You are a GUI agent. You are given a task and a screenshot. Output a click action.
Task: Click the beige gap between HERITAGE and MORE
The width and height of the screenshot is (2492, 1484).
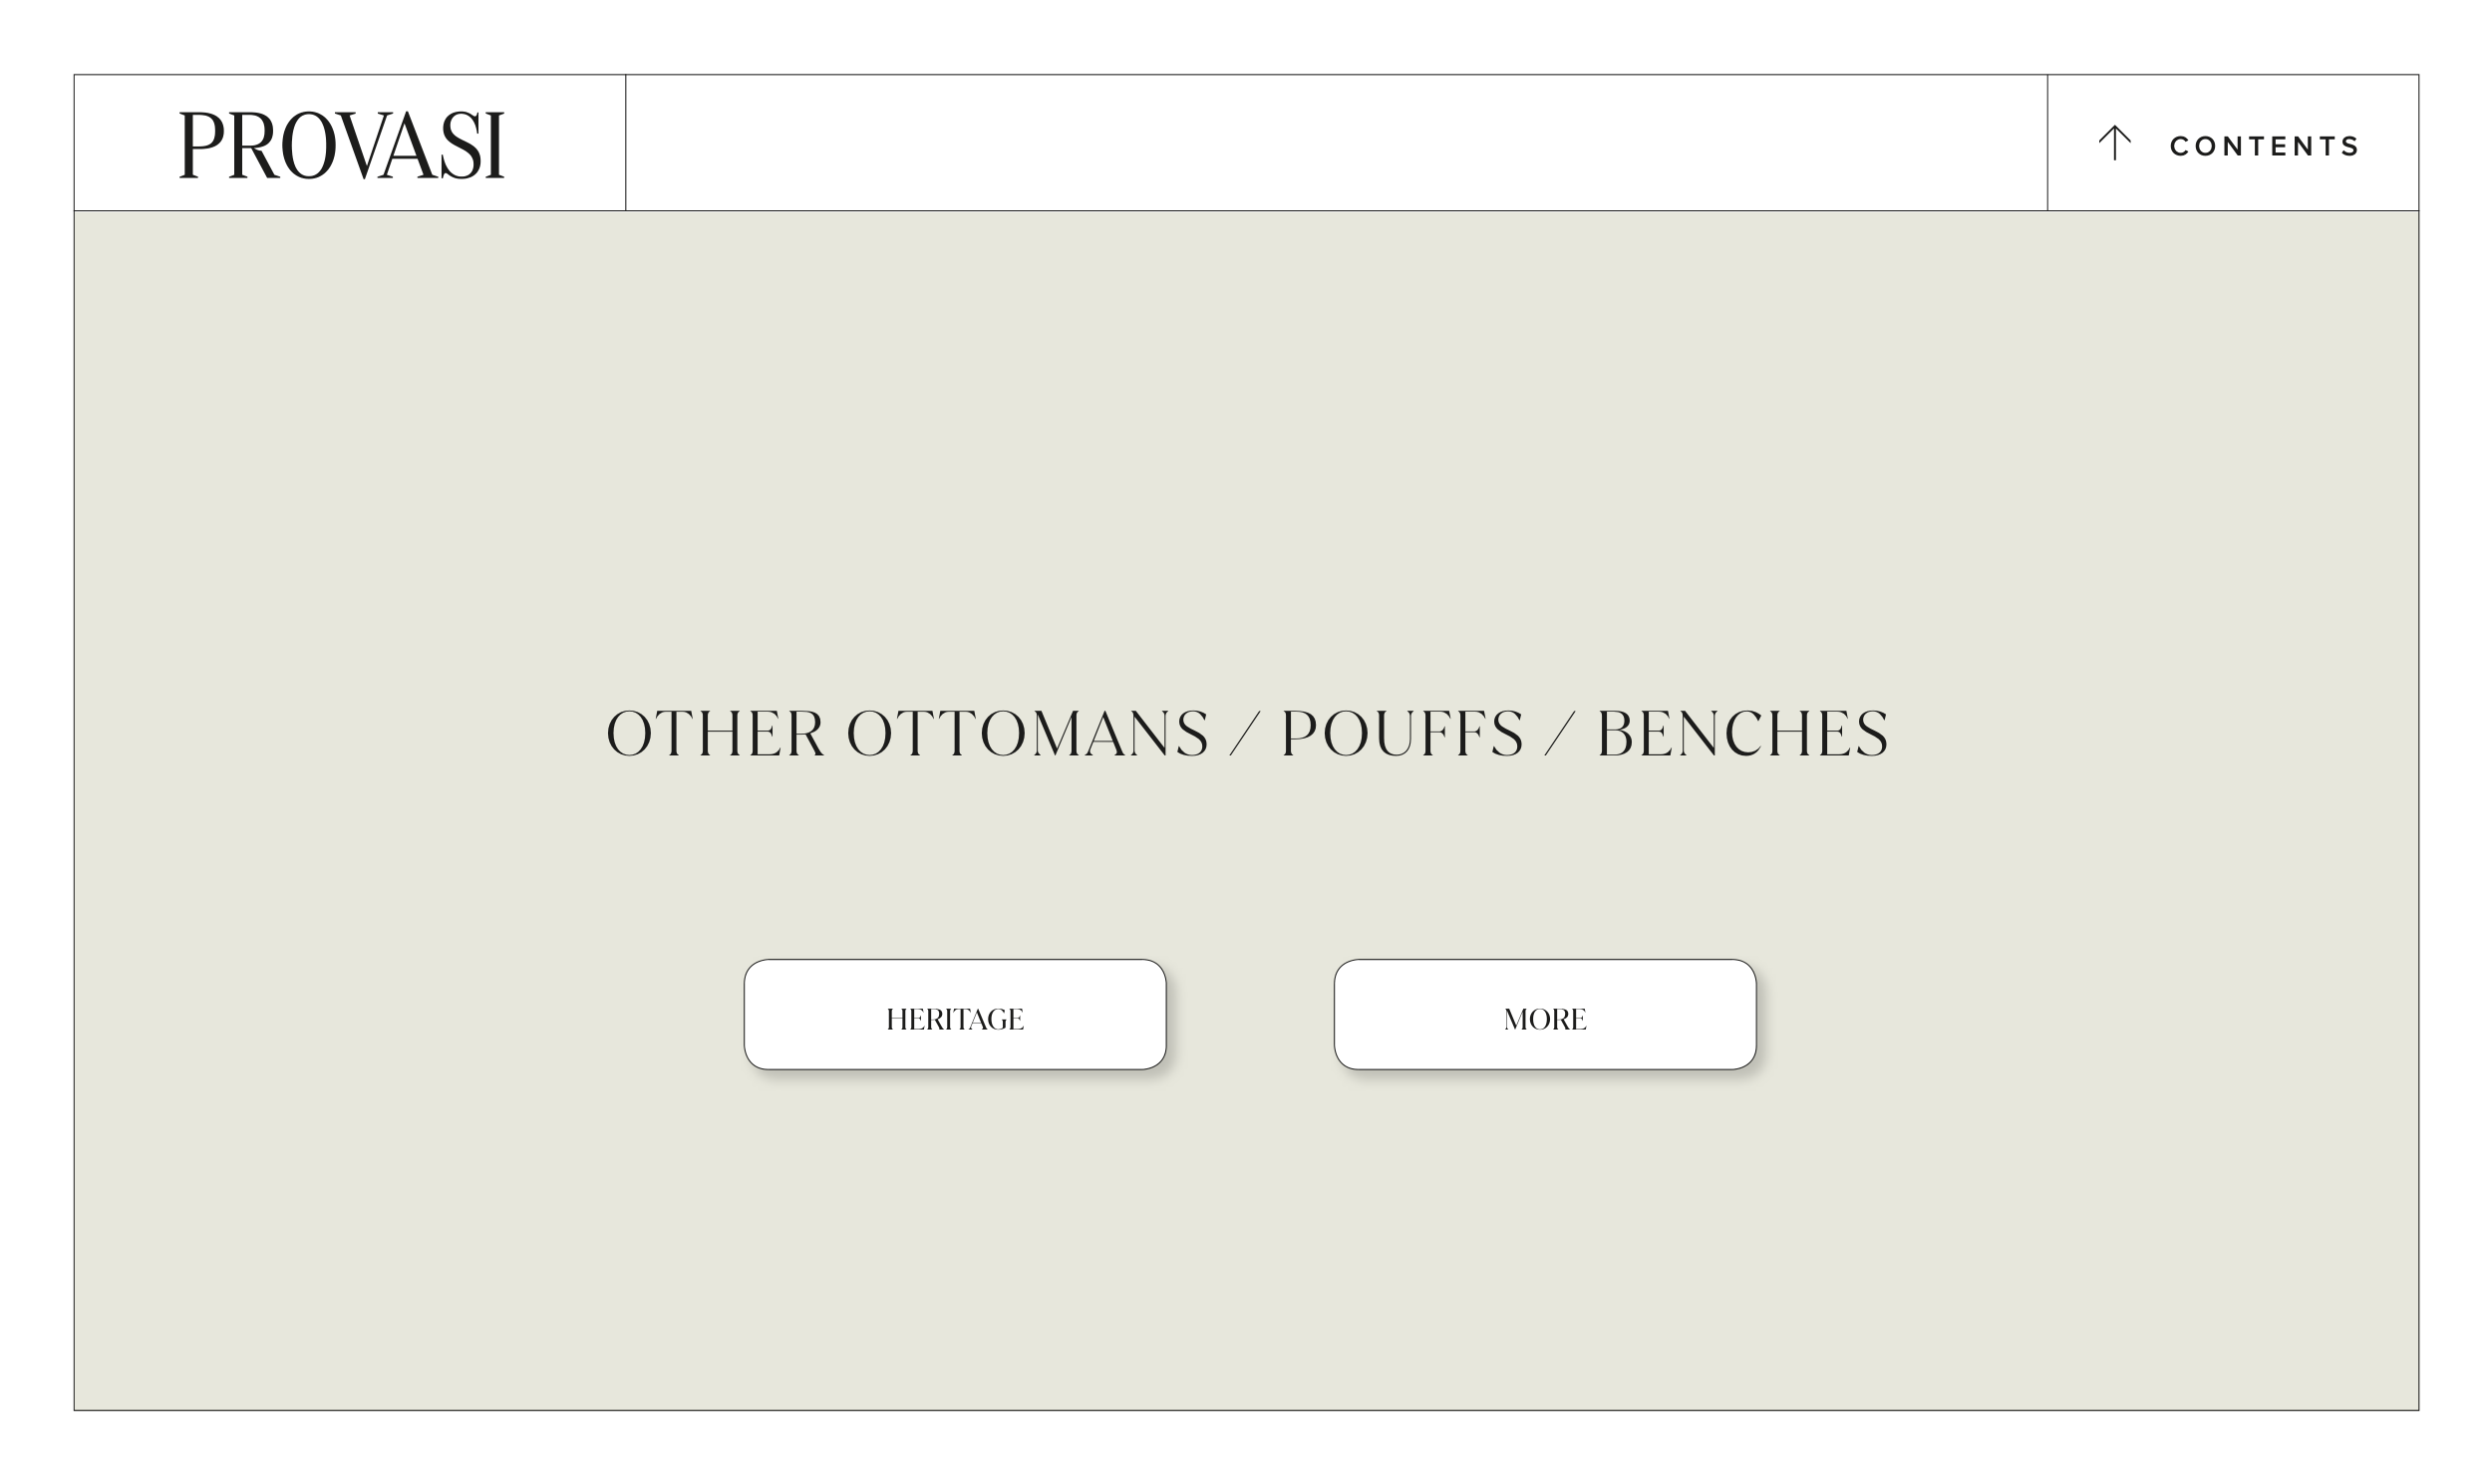(1250, 1015)
